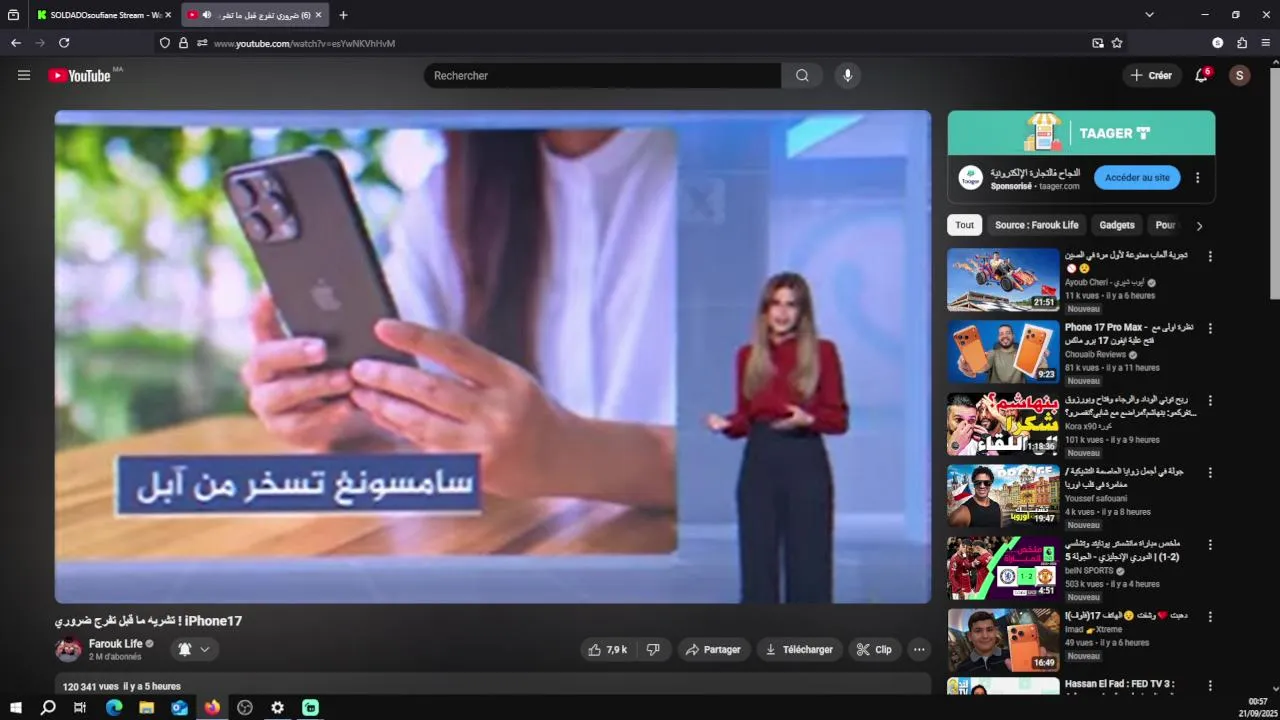Start voice search with microphone icon

848,75
